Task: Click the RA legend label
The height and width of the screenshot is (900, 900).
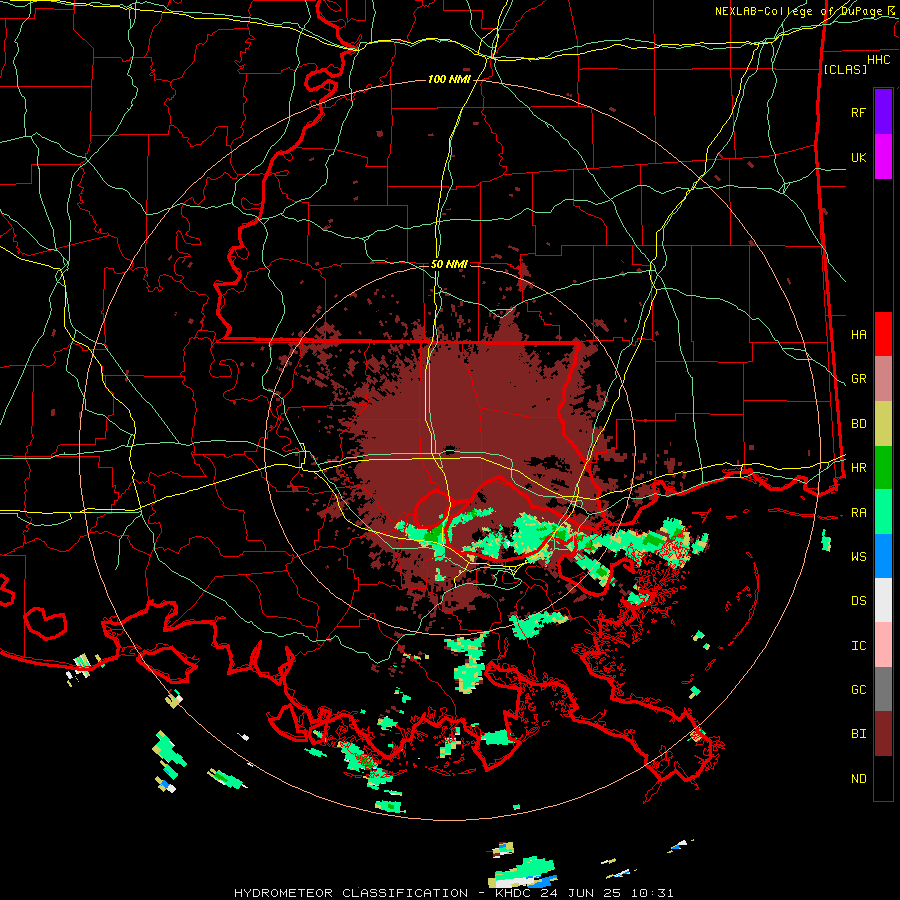Action: tap(858, 513)
